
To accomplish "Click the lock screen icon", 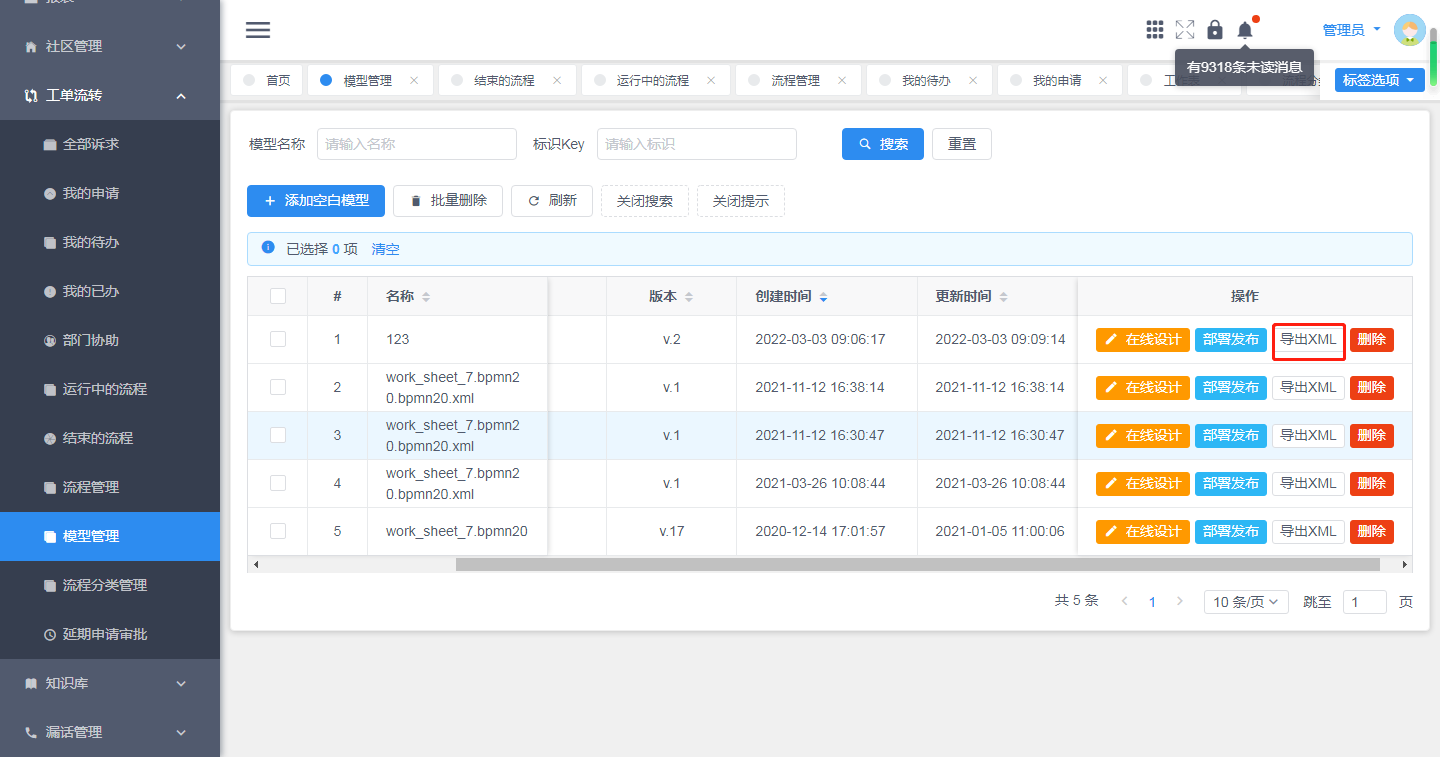I will (1215, 30).
